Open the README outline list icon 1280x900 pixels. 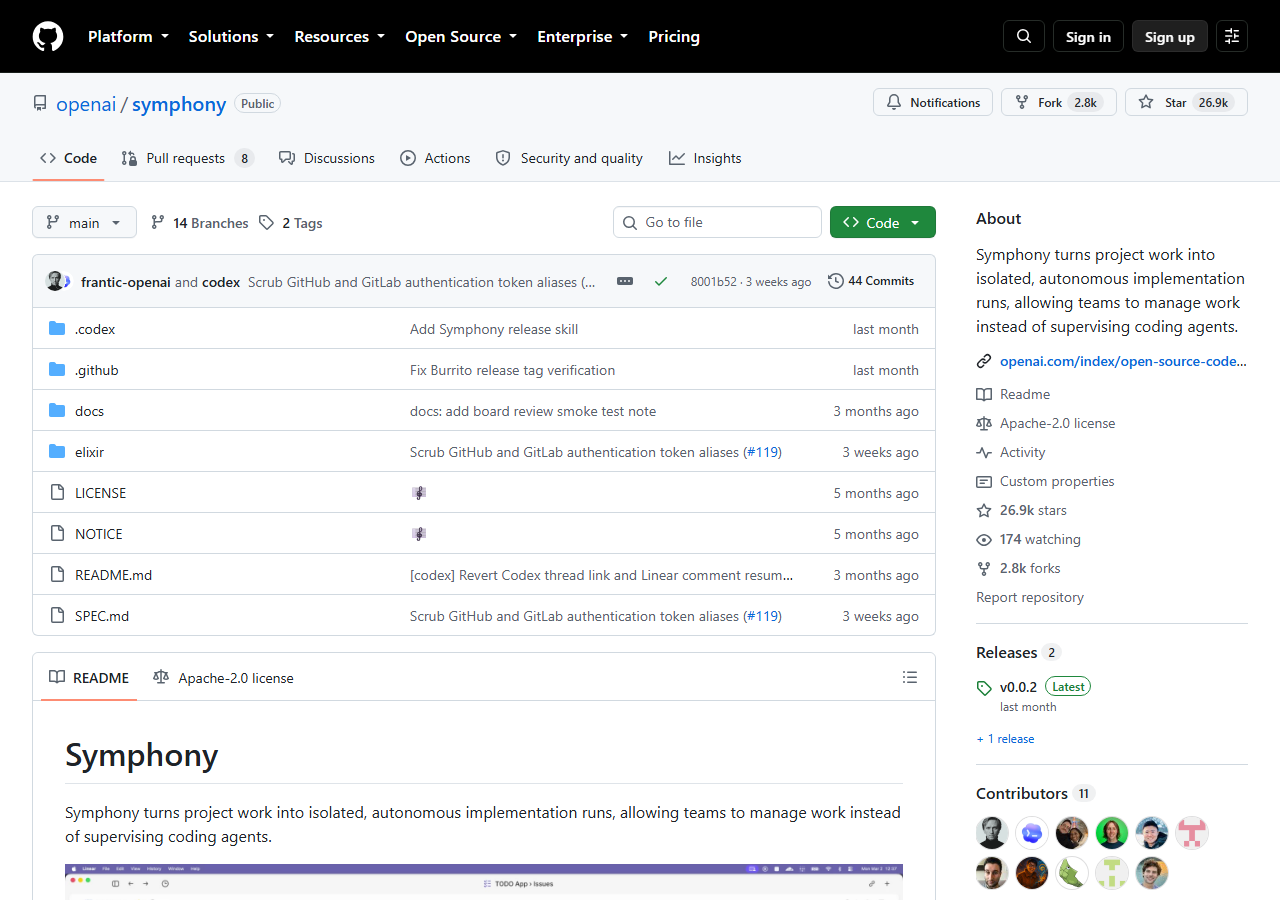[910, 677]
